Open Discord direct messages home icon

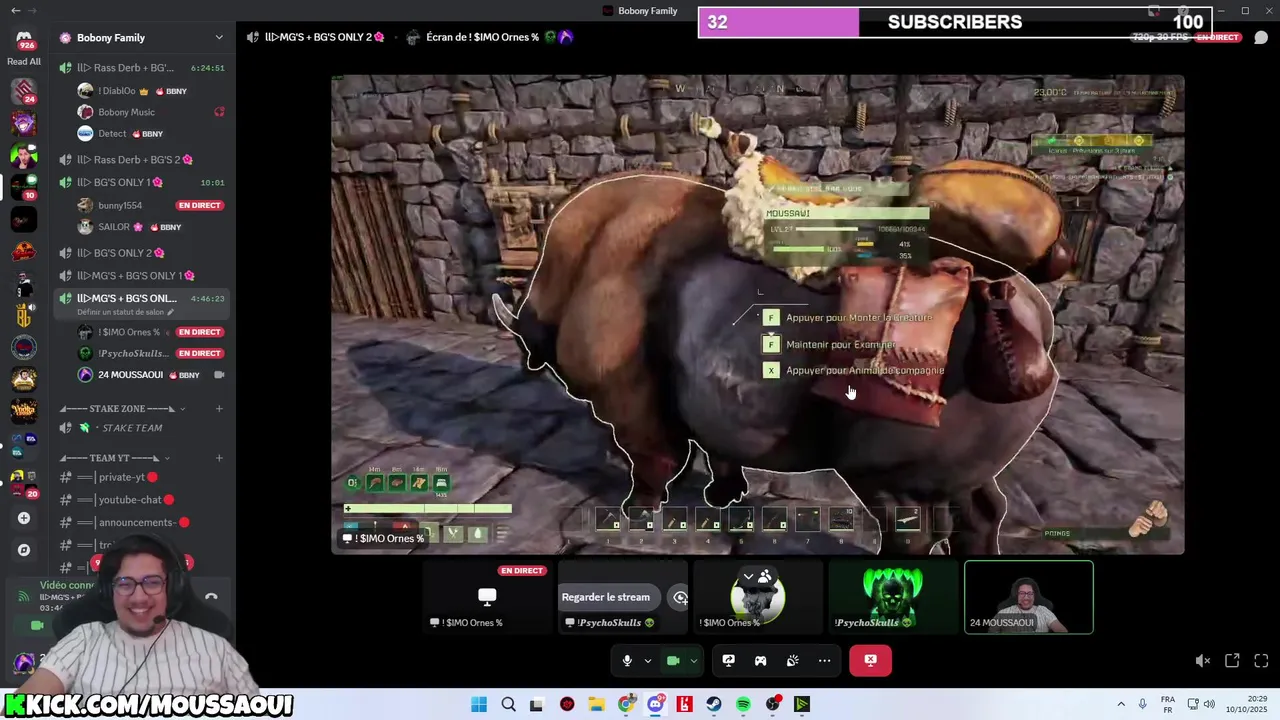click(24, 40)
